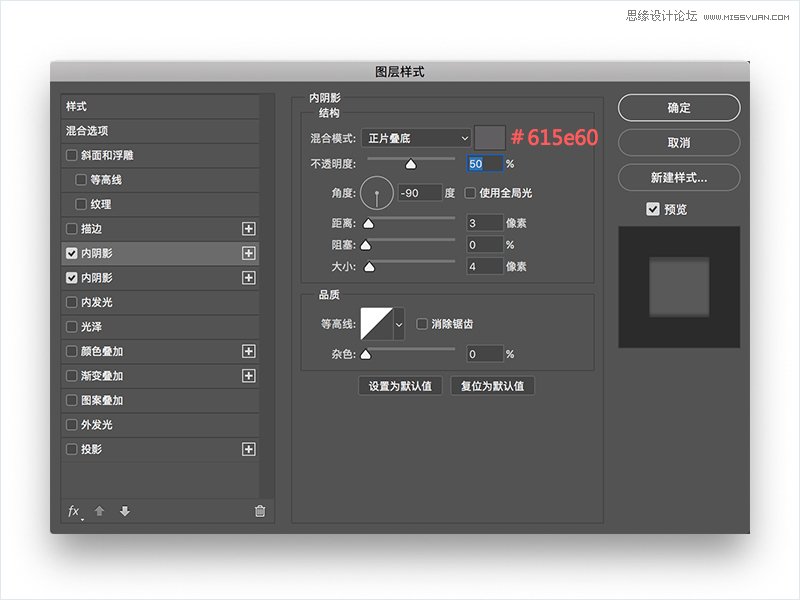Focus the 距离 field showing 3
This screenshot has height=600, width=800.
coord(485,223)
